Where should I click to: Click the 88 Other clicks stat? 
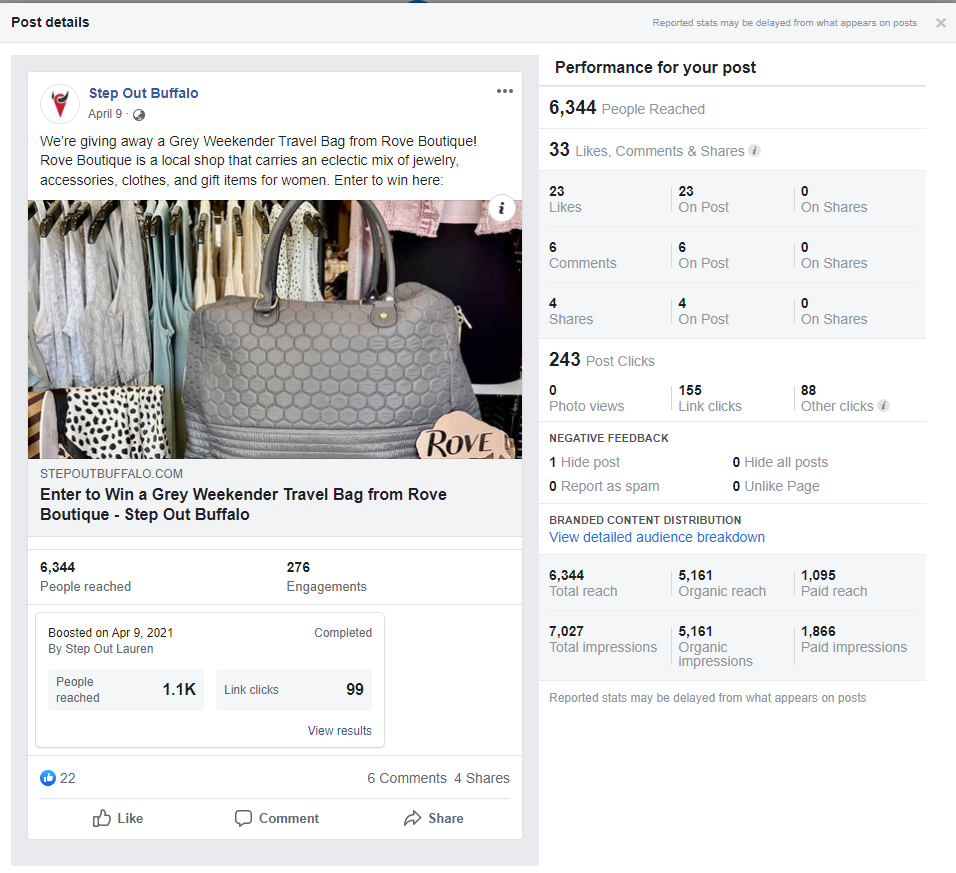(837, 398)
